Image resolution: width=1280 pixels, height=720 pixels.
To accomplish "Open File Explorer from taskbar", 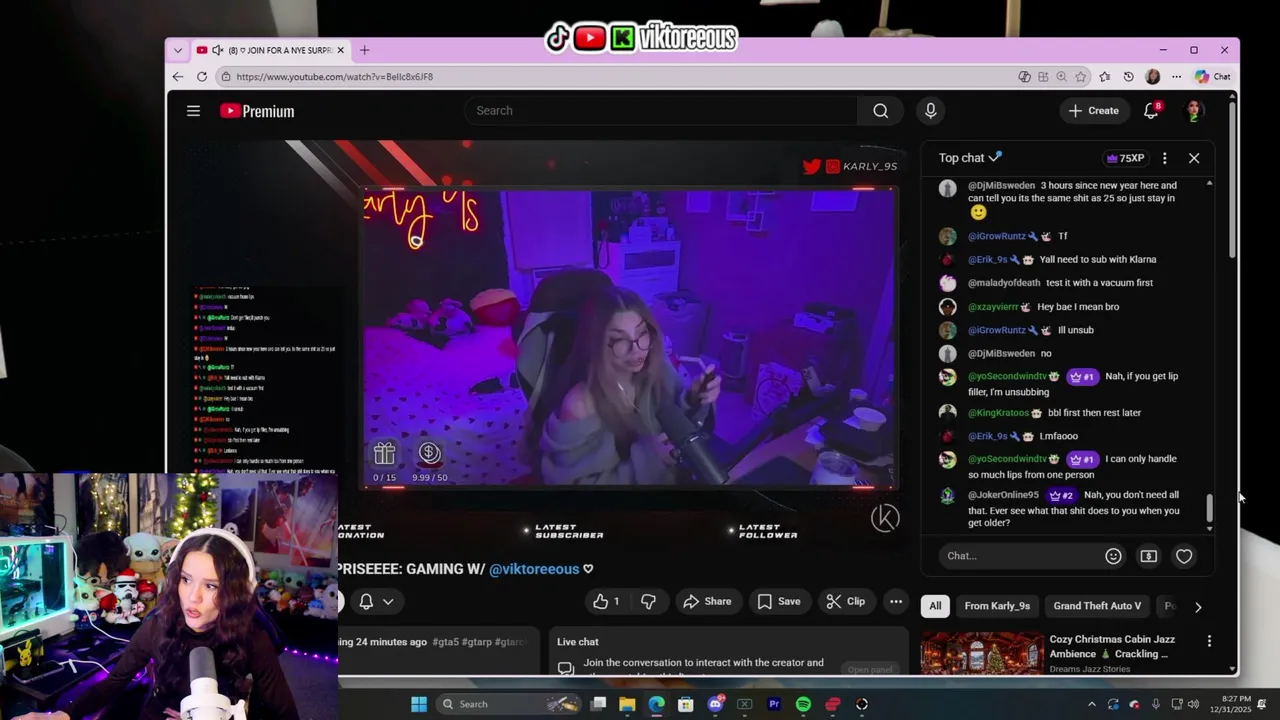I will 627,704.
